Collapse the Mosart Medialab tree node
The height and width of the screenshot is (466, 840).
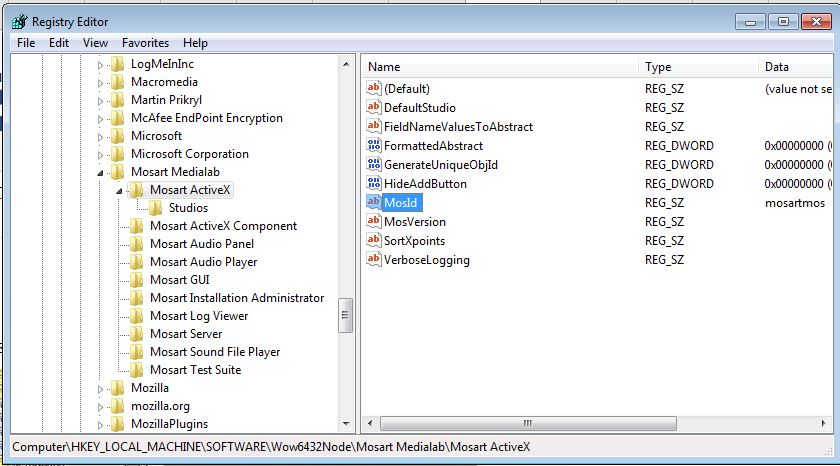[101, 172]
